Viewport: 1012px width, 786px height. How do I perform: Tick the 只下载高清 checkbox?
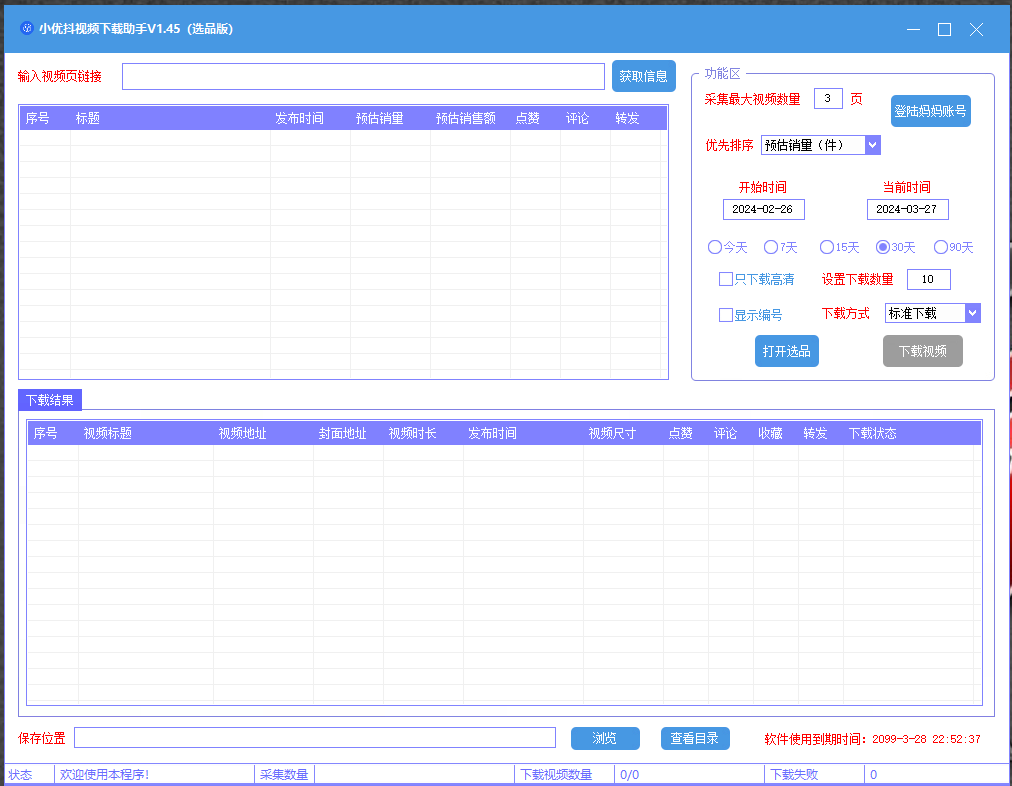(726, 279)
